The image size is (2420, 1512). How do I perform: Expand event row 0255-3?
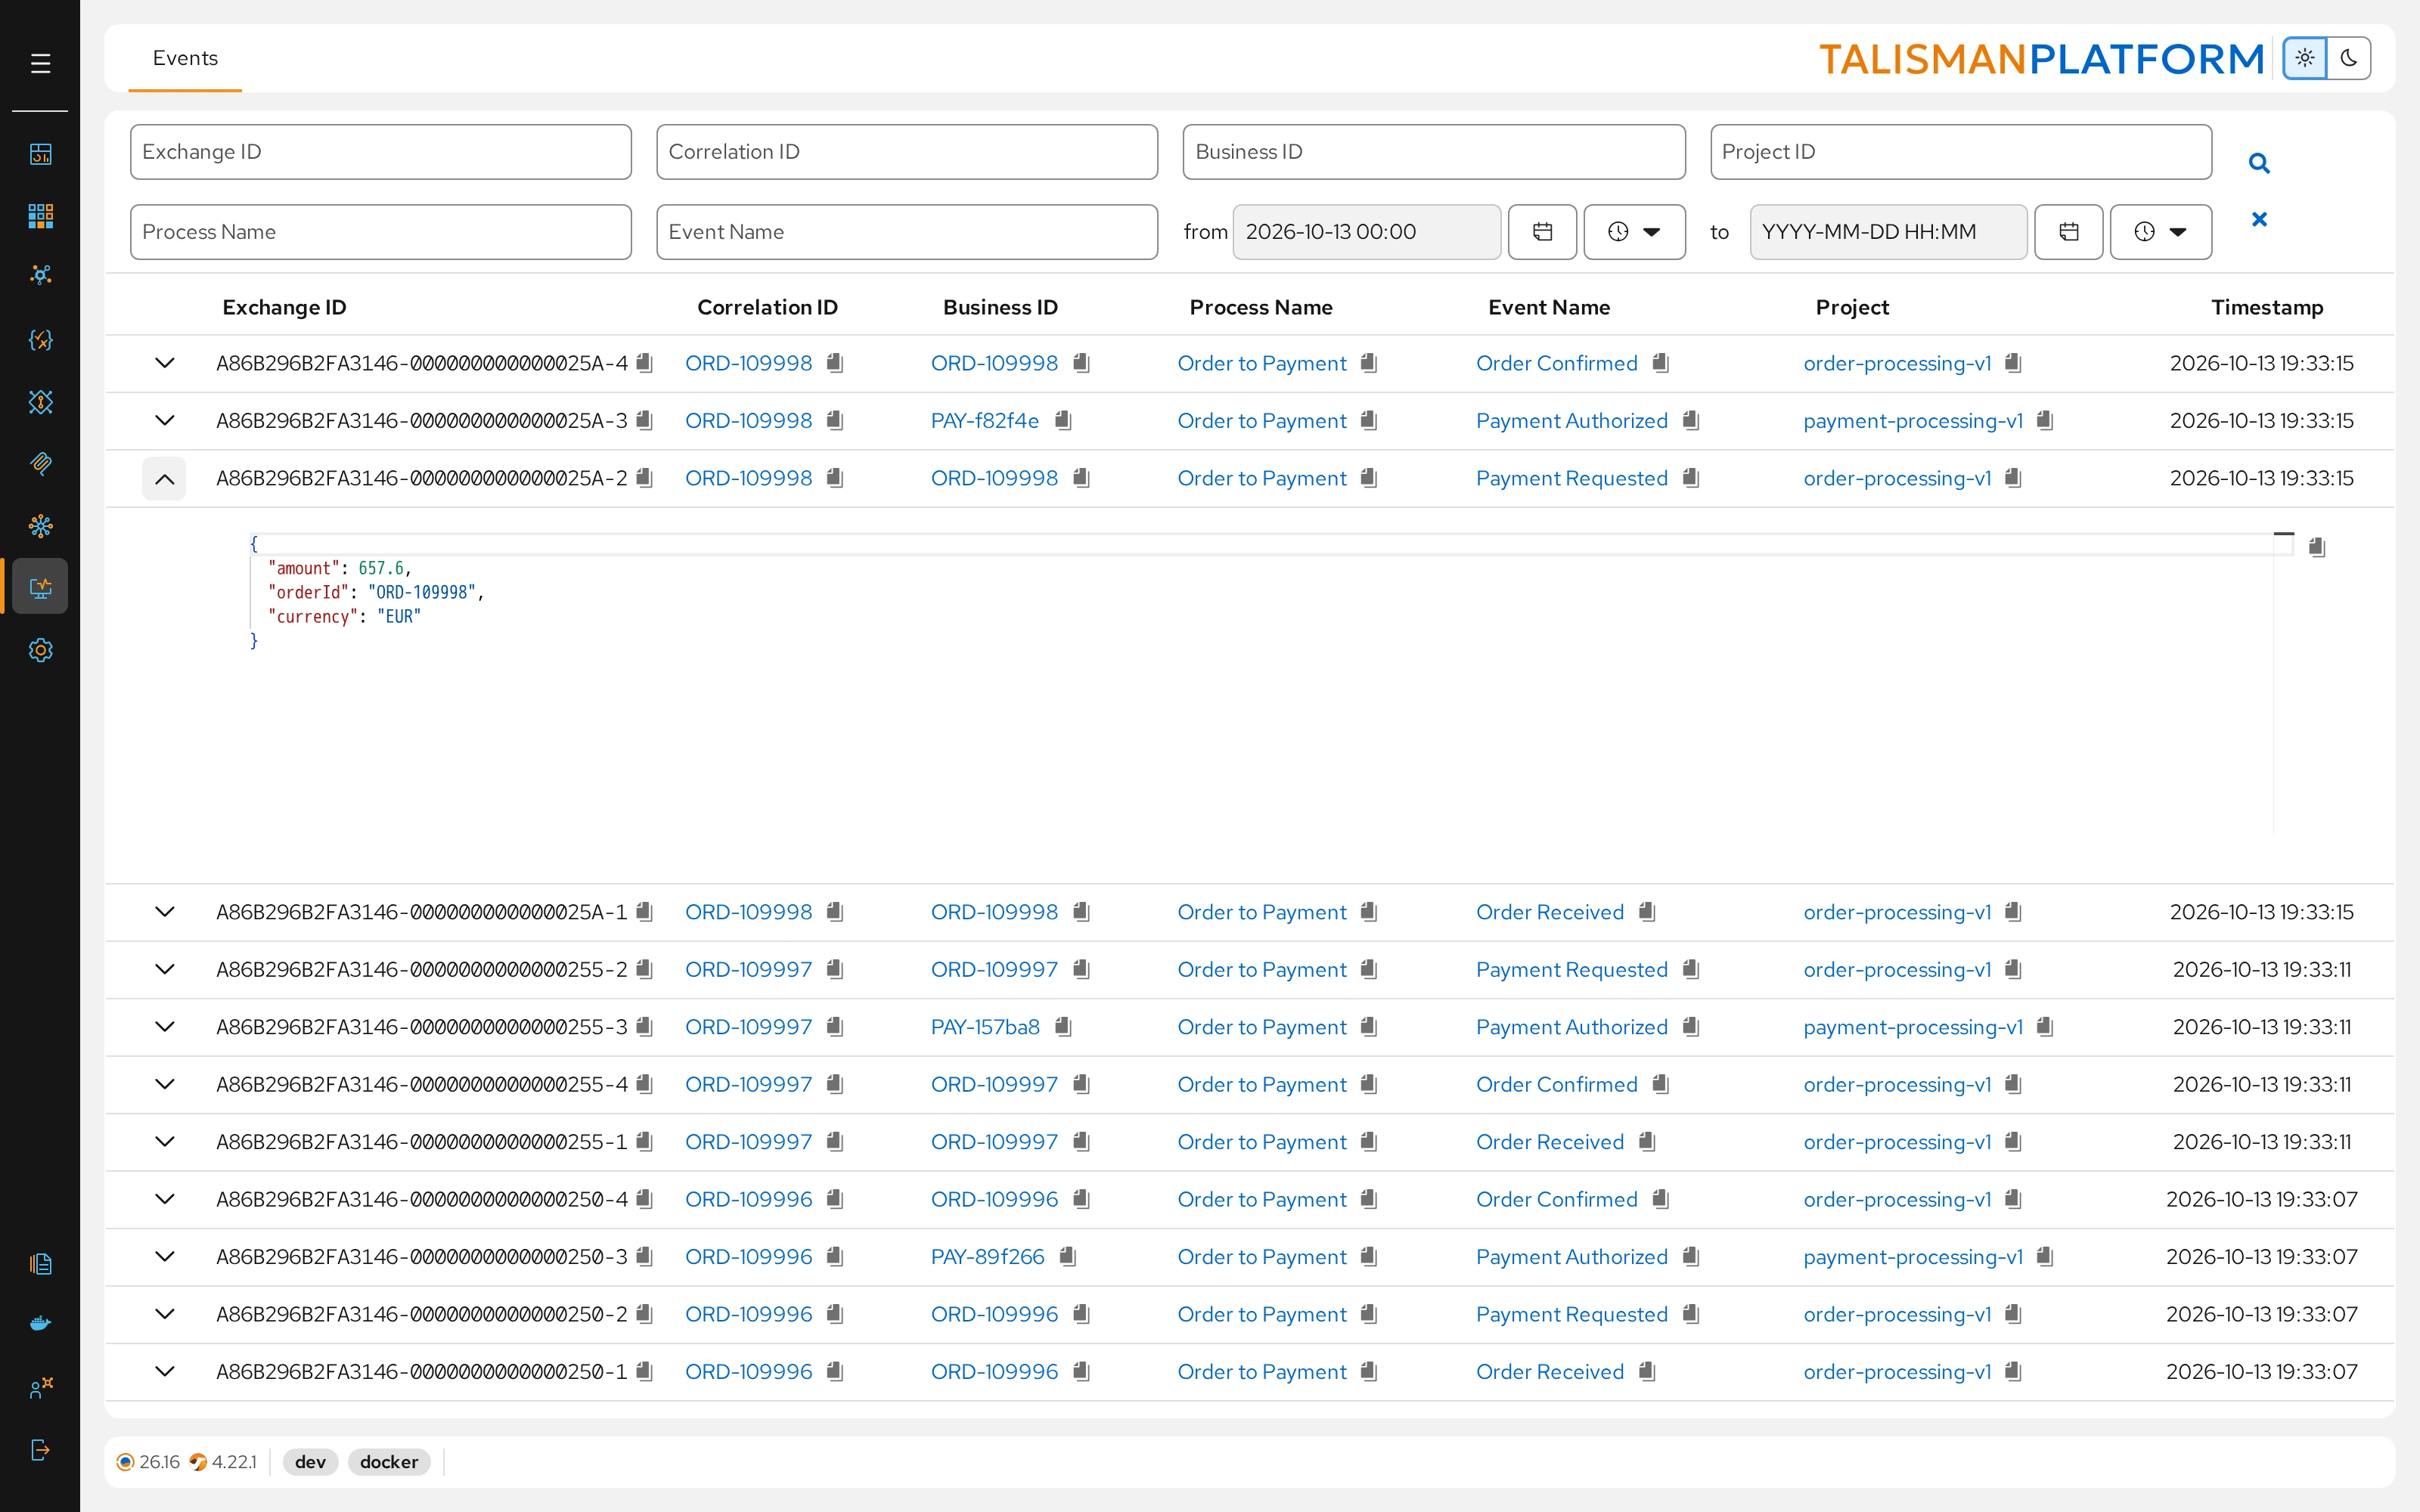164,1027
